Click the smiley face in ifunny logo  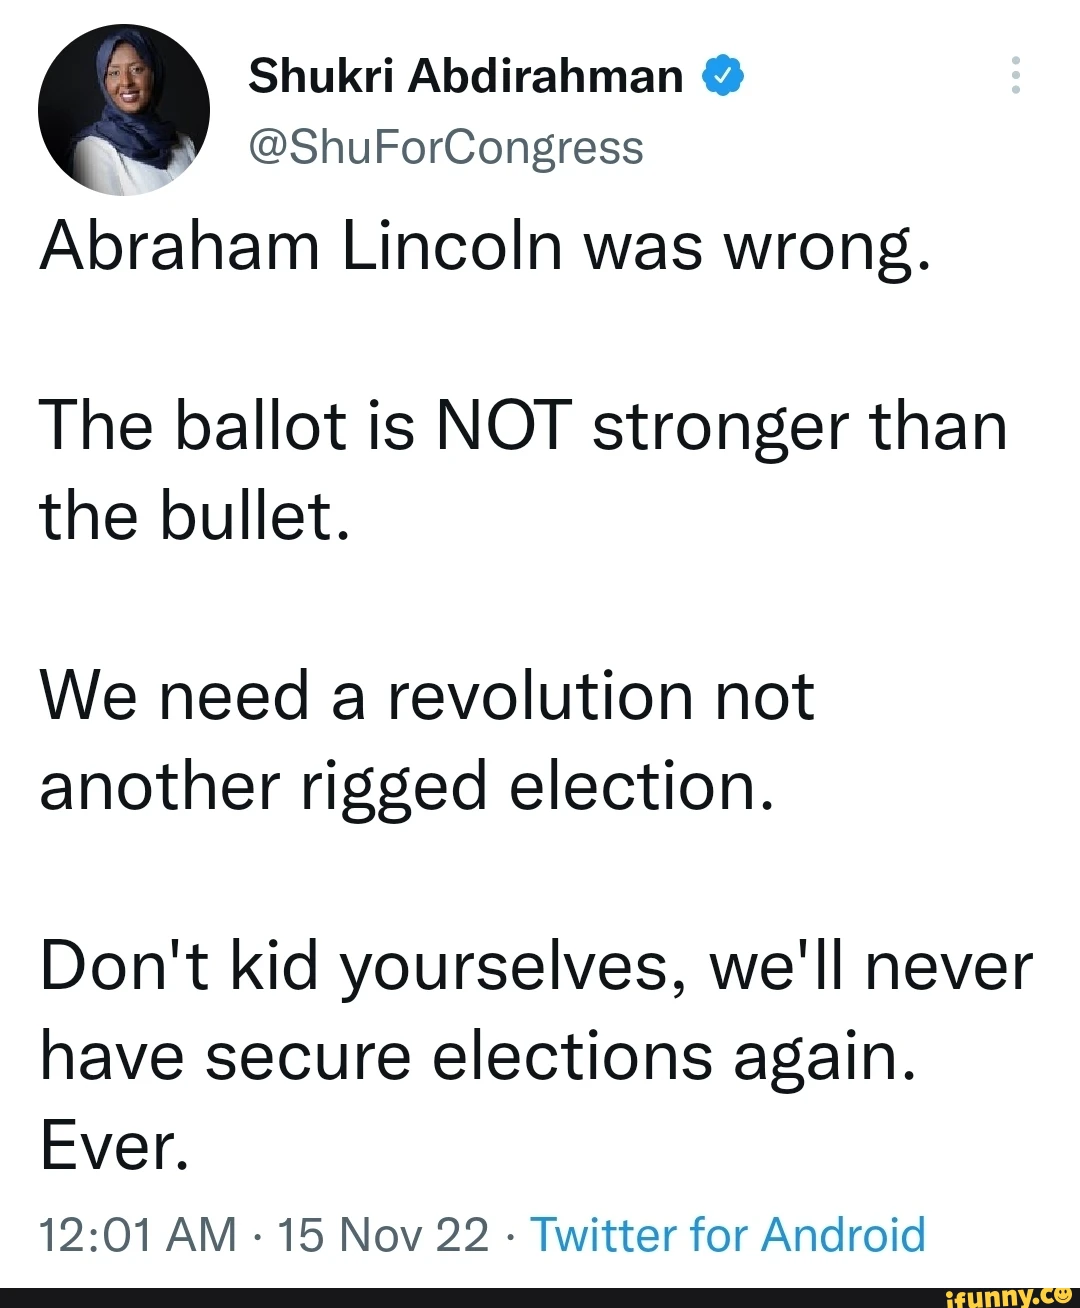1063,1293
